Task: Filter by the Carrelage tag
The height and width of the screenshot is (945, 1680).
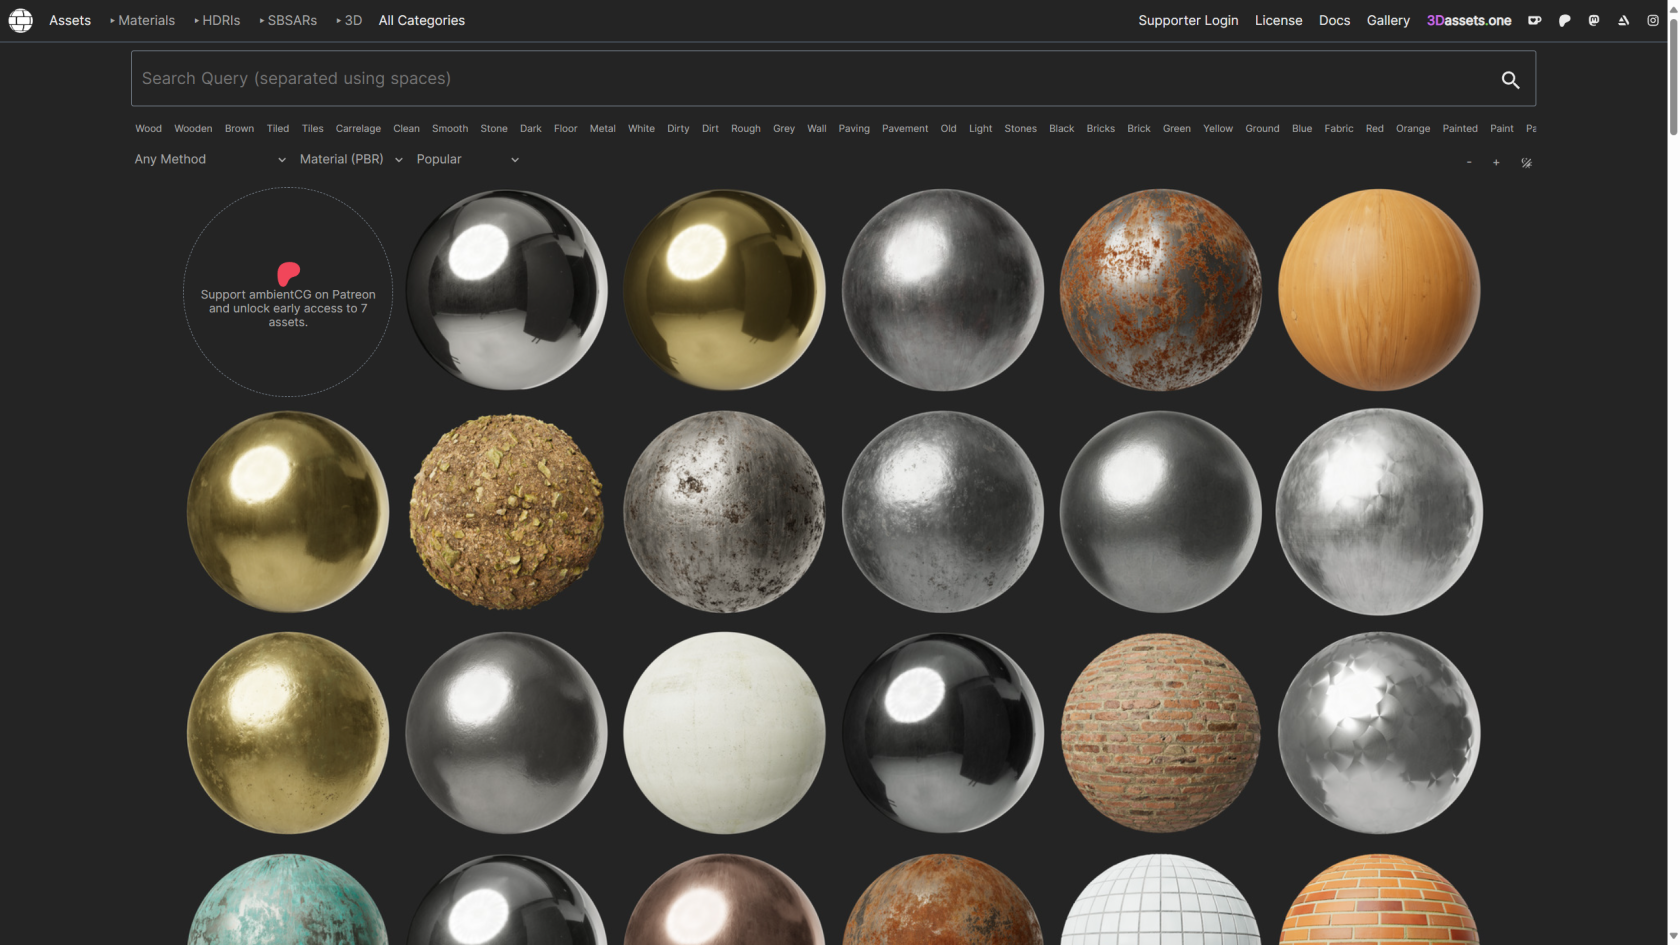Action: point(358,128)
